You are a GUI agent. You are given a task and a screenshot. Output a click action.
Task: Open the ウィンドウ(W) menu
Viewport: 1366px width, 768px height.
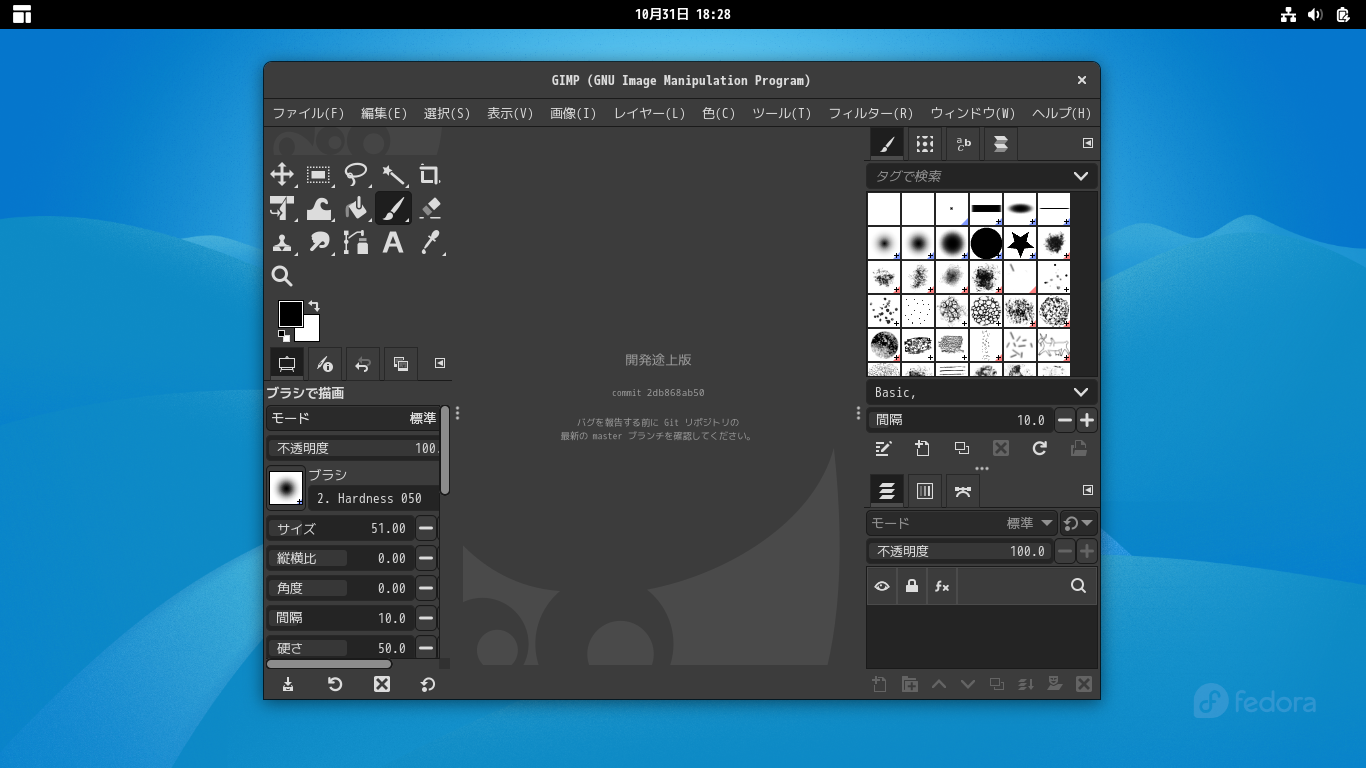point(972,113)
